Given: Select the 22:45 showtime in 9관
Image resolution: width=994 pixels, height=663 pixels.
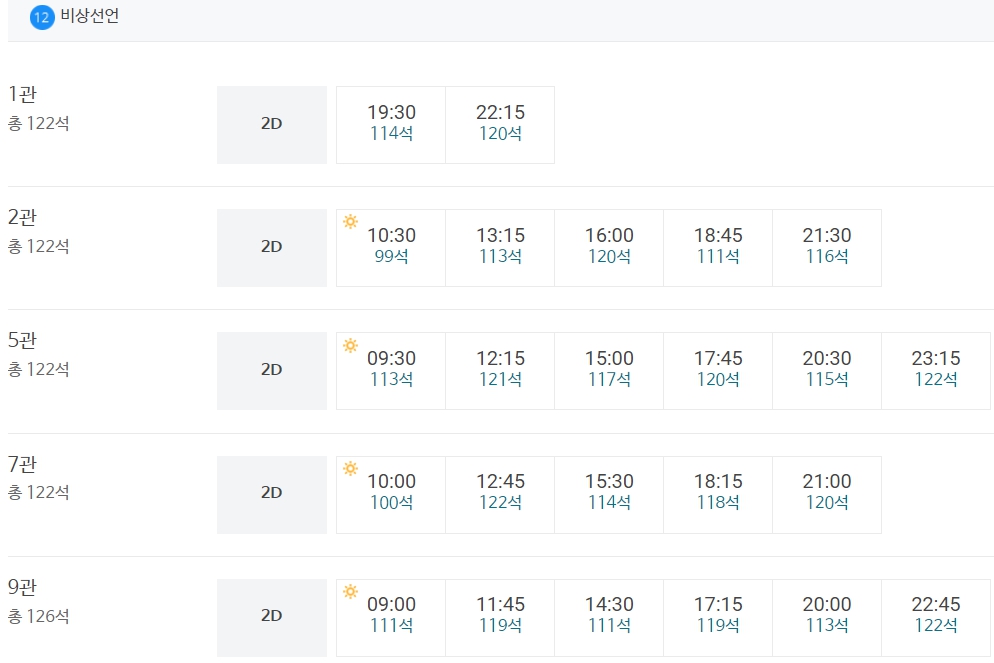Looking at the screenshot, I should pos(936,618).
